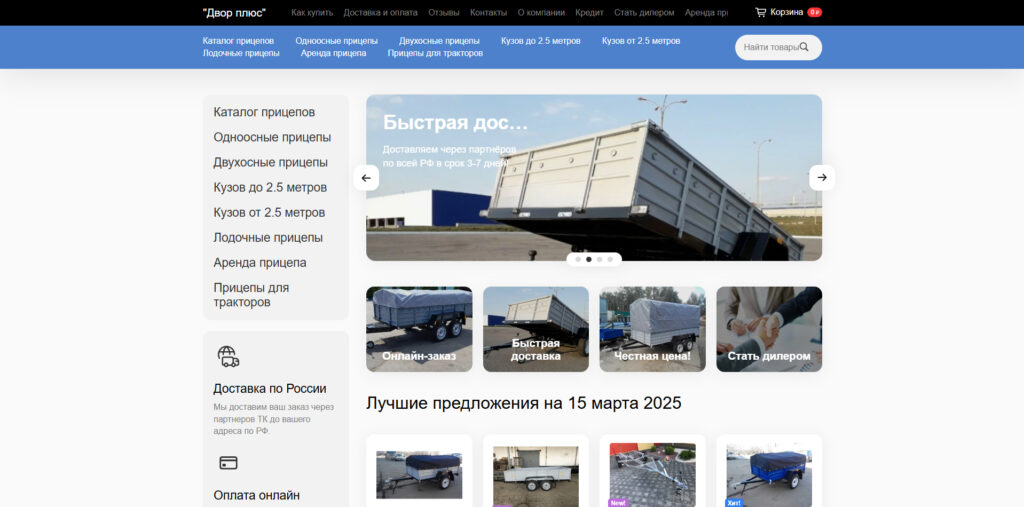Image resolution: width=1024 pixels, height=507 pixels.
Task: Click "Доставка по России" heading
Action: (x=270, y=389)
